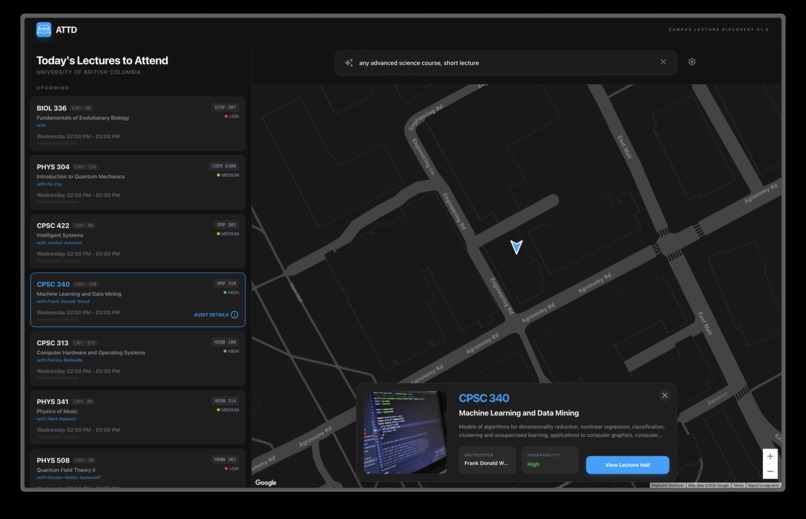Click 'Campus Lecture Discovery' header text
The height and width of the screenshot is (519, 806).
719,30
